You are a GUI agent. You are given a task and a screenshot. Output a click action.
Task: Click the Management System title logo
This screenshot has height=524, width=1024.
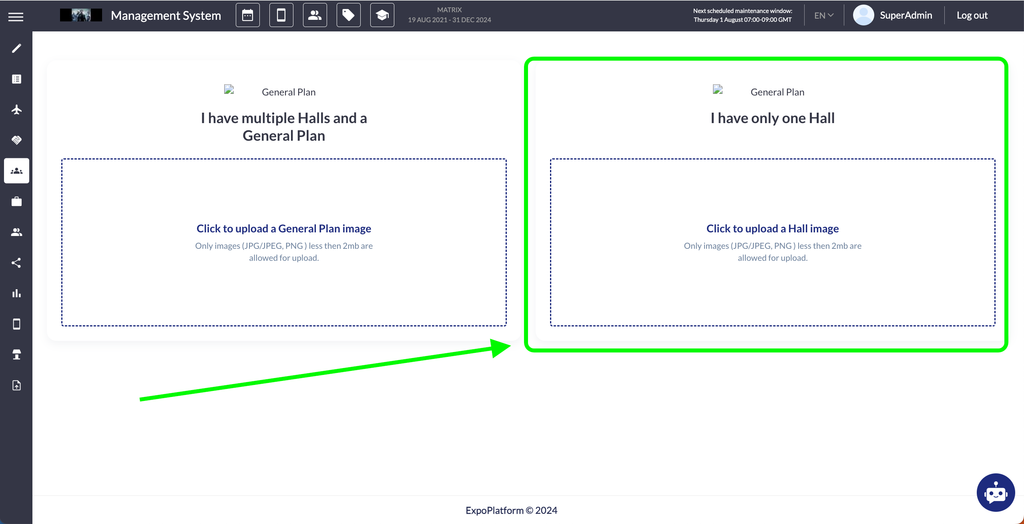(x=165, y=16)
